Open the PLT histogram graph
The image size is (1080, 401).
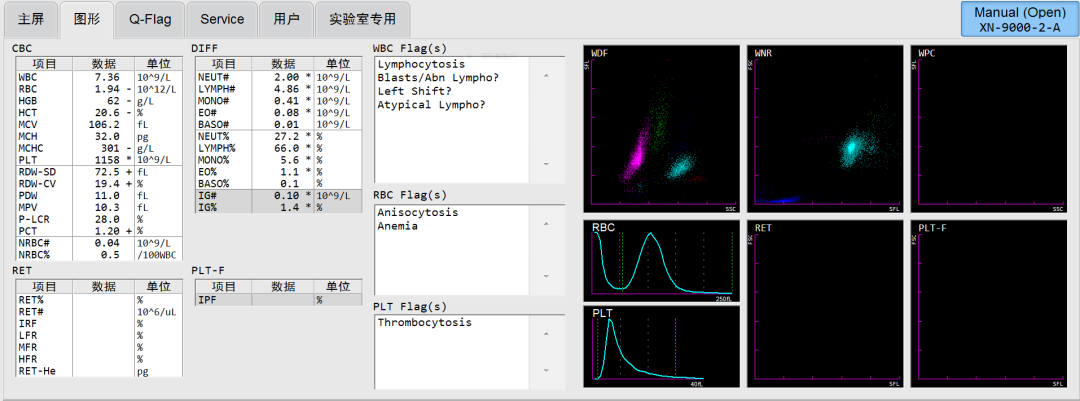pos(661,345)
